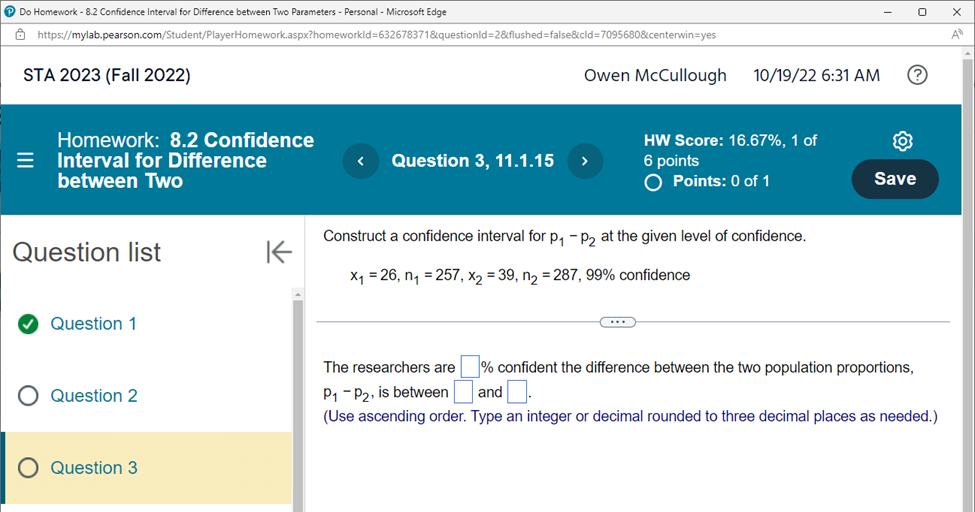Go to the previous question arrow

[361, 161]
